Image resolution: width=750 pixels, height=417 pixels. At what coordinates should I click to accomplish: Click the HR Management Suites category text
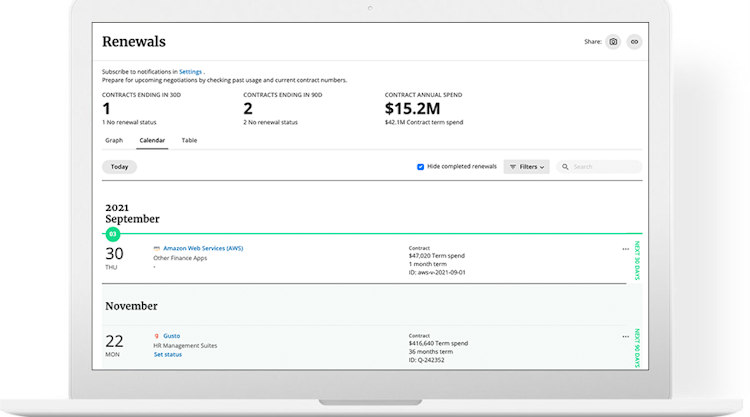185,346
